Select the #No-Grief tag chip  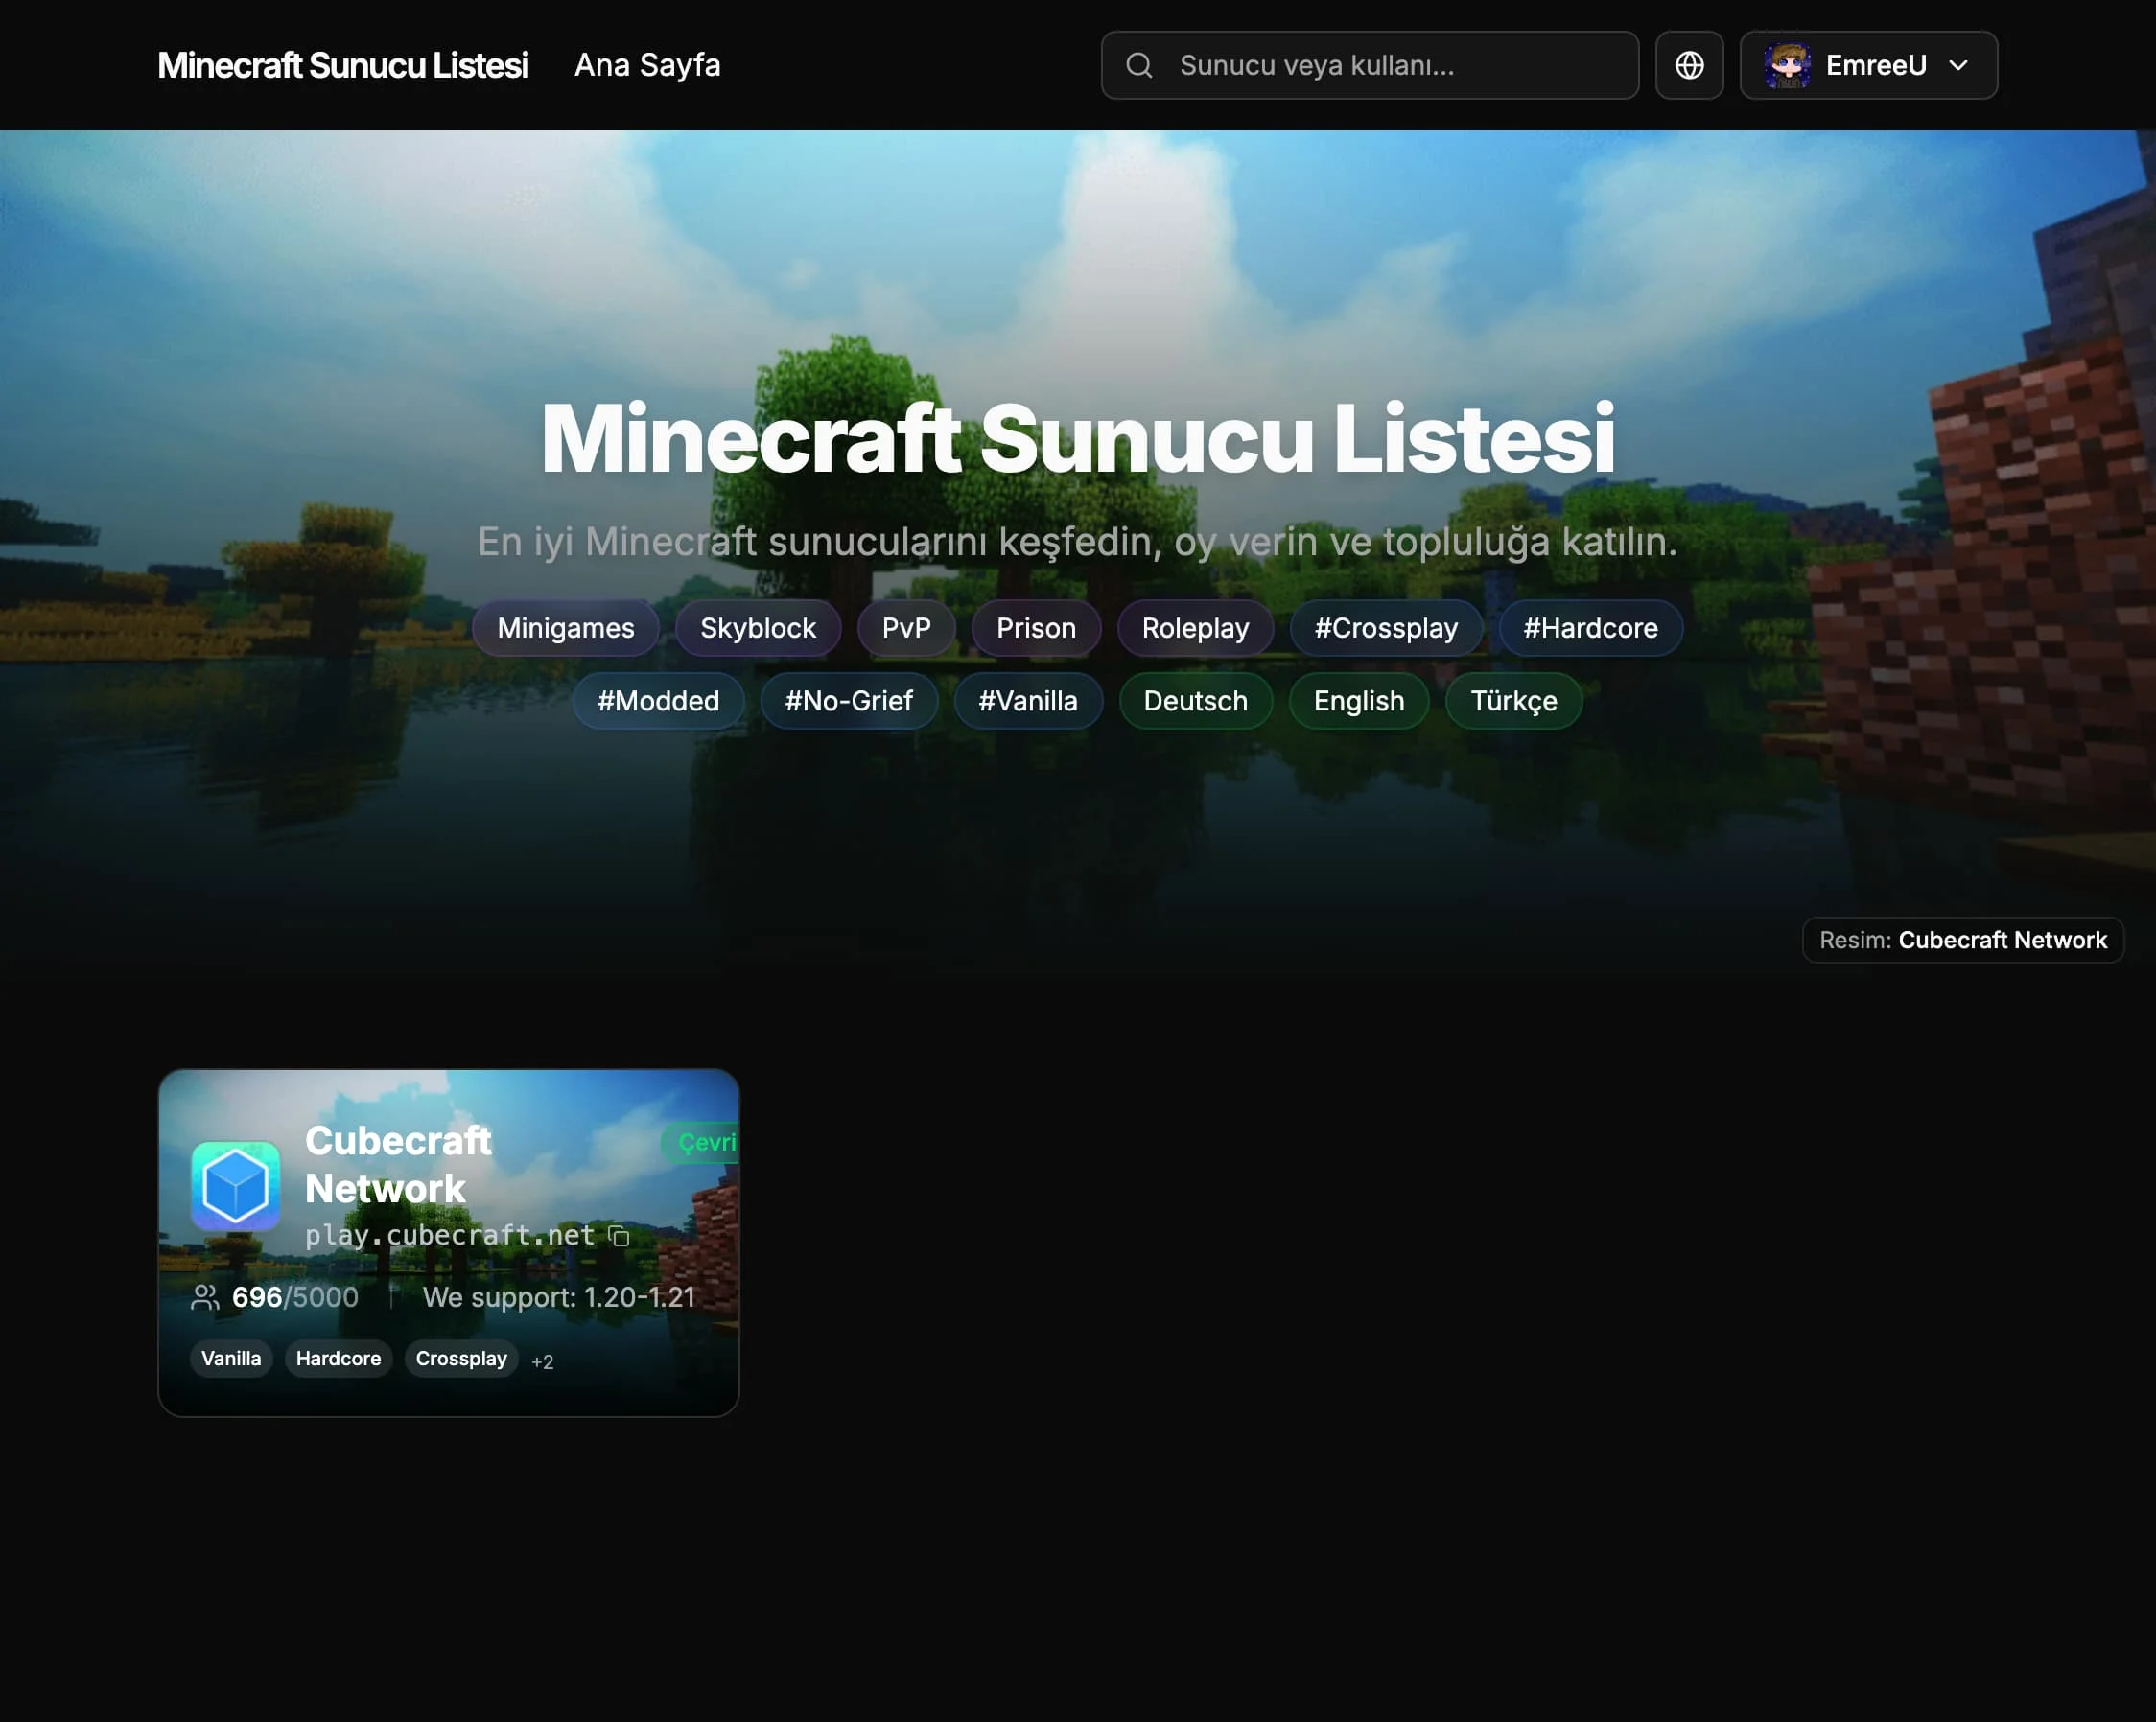848,701
